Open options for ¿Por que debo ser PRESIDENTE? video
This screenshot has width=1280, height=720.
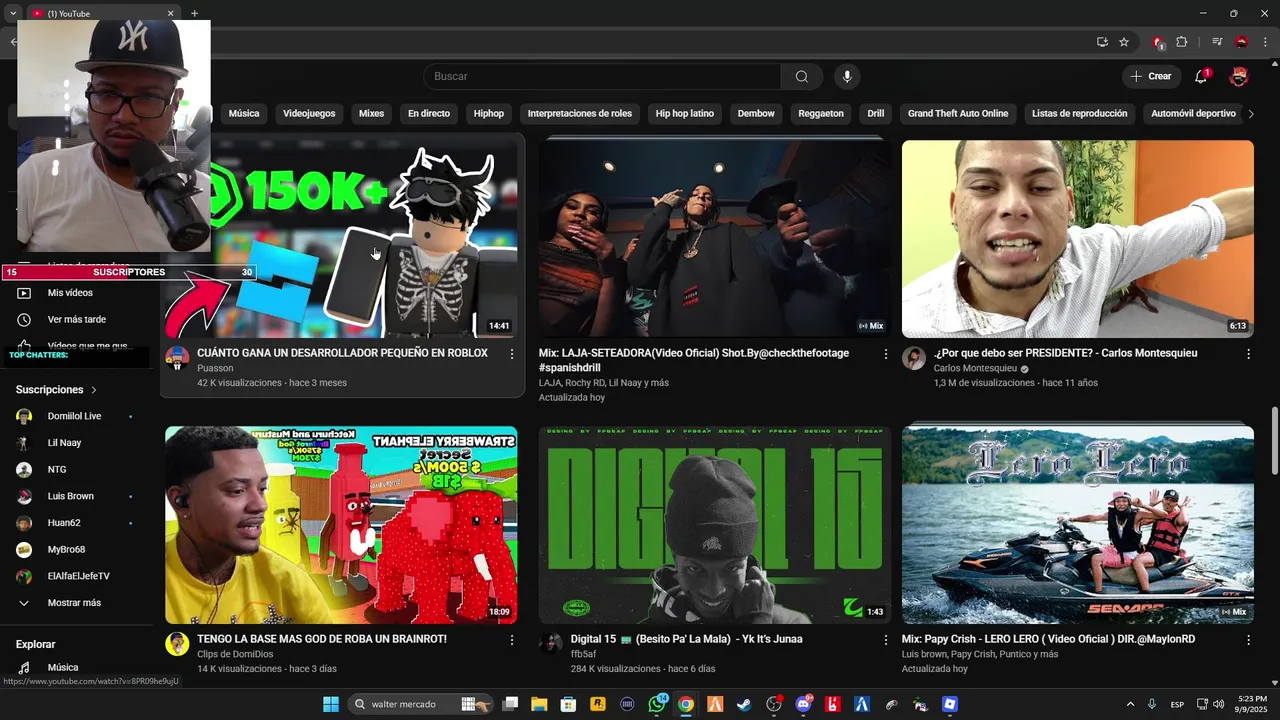click(1248, 354)
